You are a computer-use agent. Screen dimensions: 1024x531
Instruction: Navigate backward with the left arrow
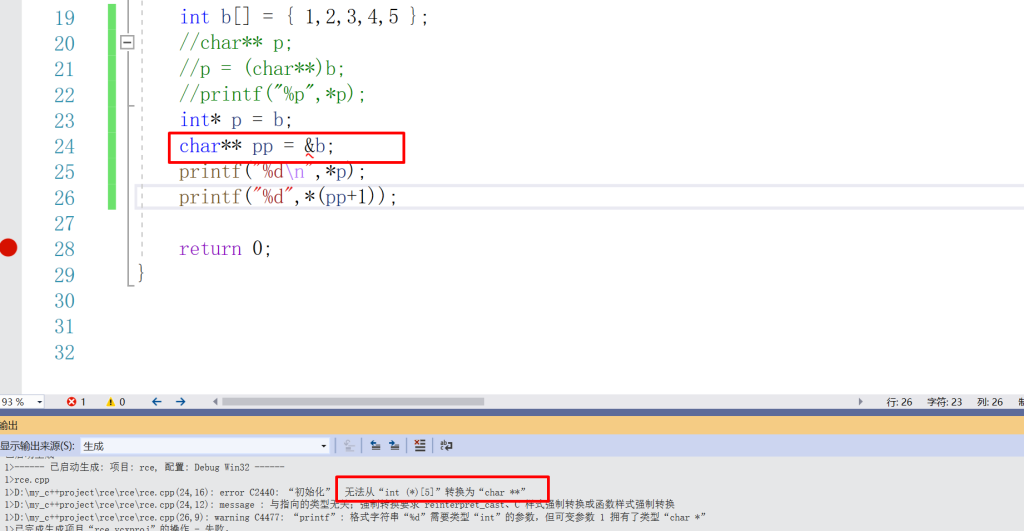(x=157, y=402)
